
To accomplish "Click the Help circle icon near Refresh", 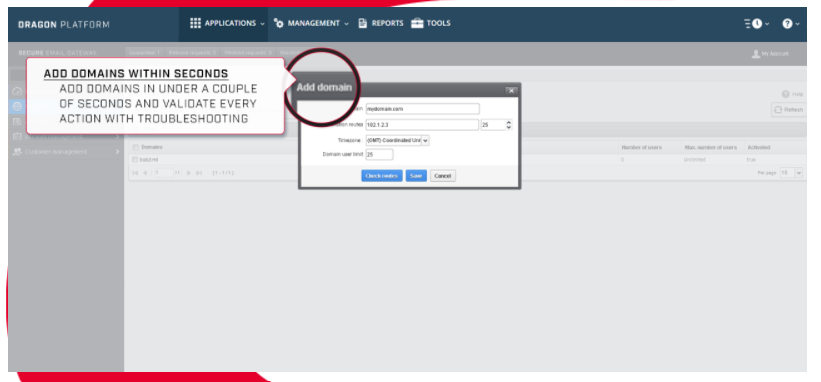I will [x=785, y=94].
